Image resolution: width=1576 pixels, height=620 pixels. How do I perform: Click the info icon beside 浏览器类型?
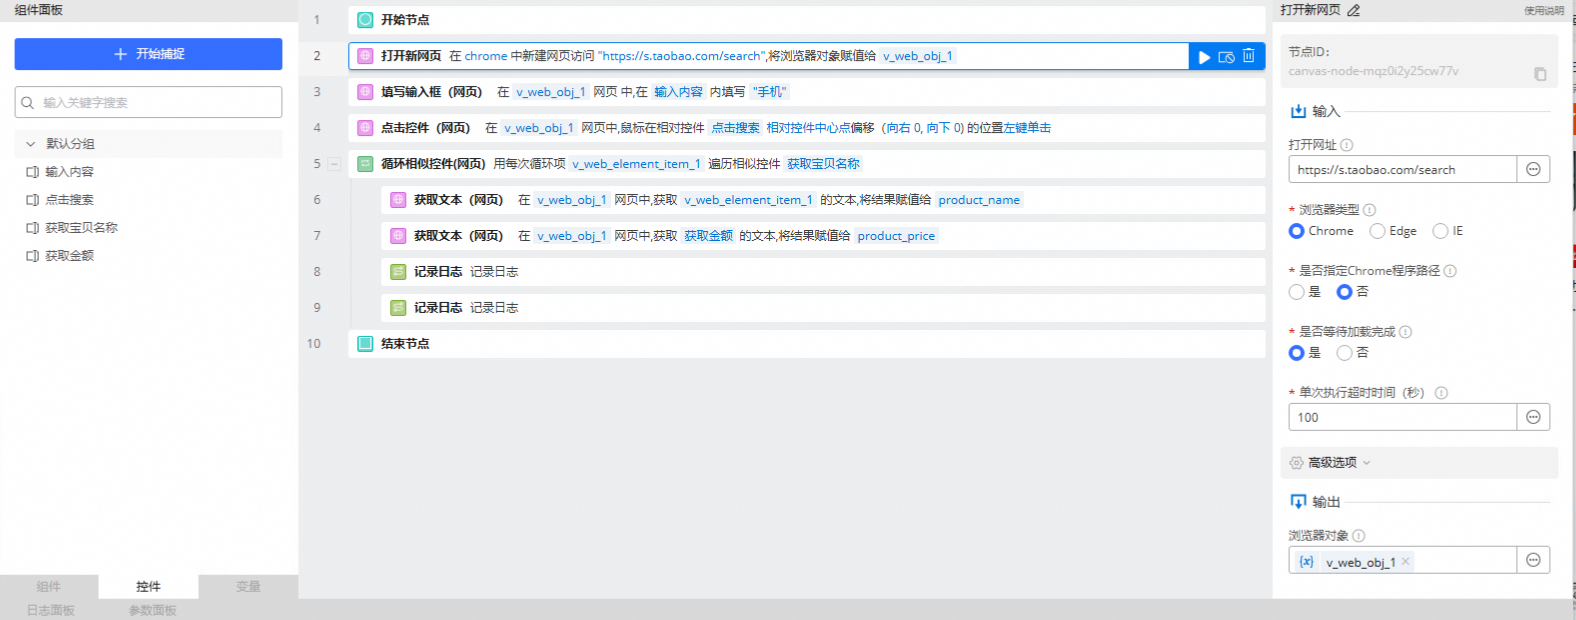(1369, 210)
